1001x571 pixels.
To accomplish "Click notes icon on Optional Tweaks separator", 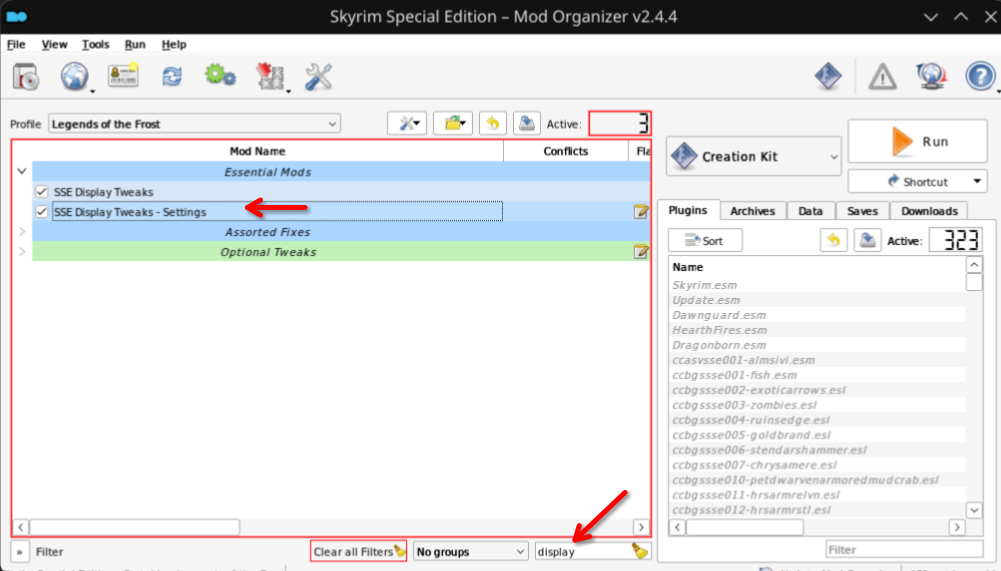I will (641, 252).
